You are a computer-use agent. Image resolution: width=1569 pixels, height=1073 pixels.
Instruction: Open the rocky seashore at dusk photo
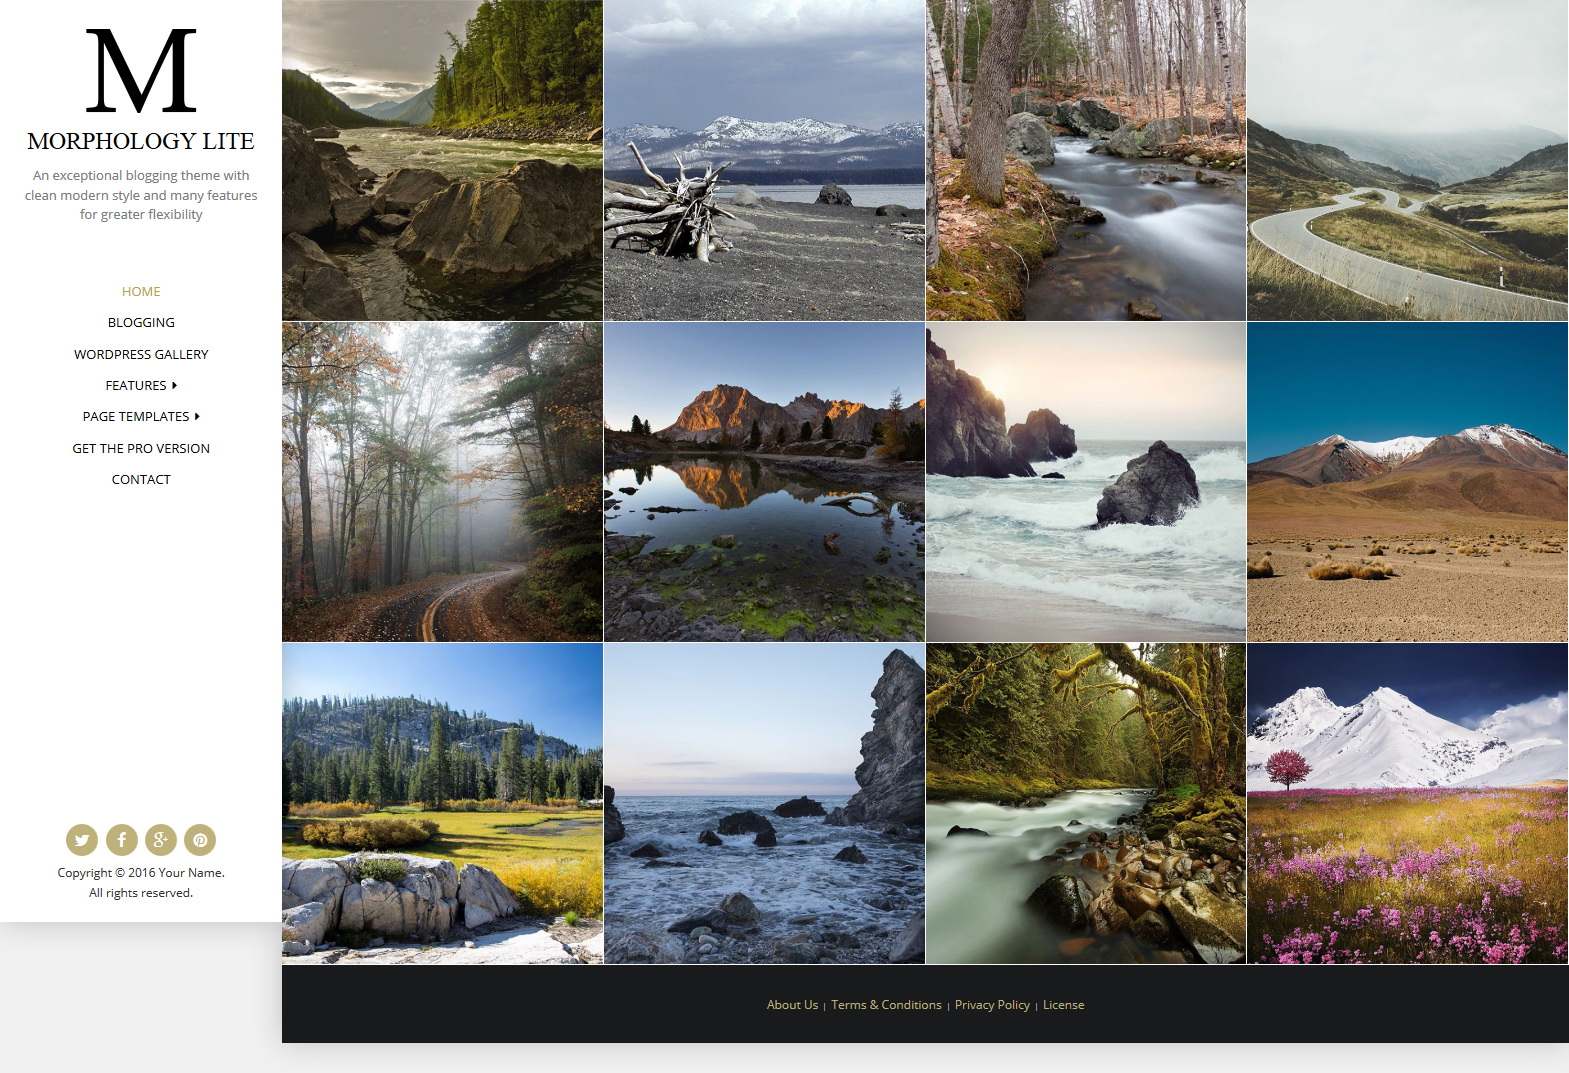[764, 803]
